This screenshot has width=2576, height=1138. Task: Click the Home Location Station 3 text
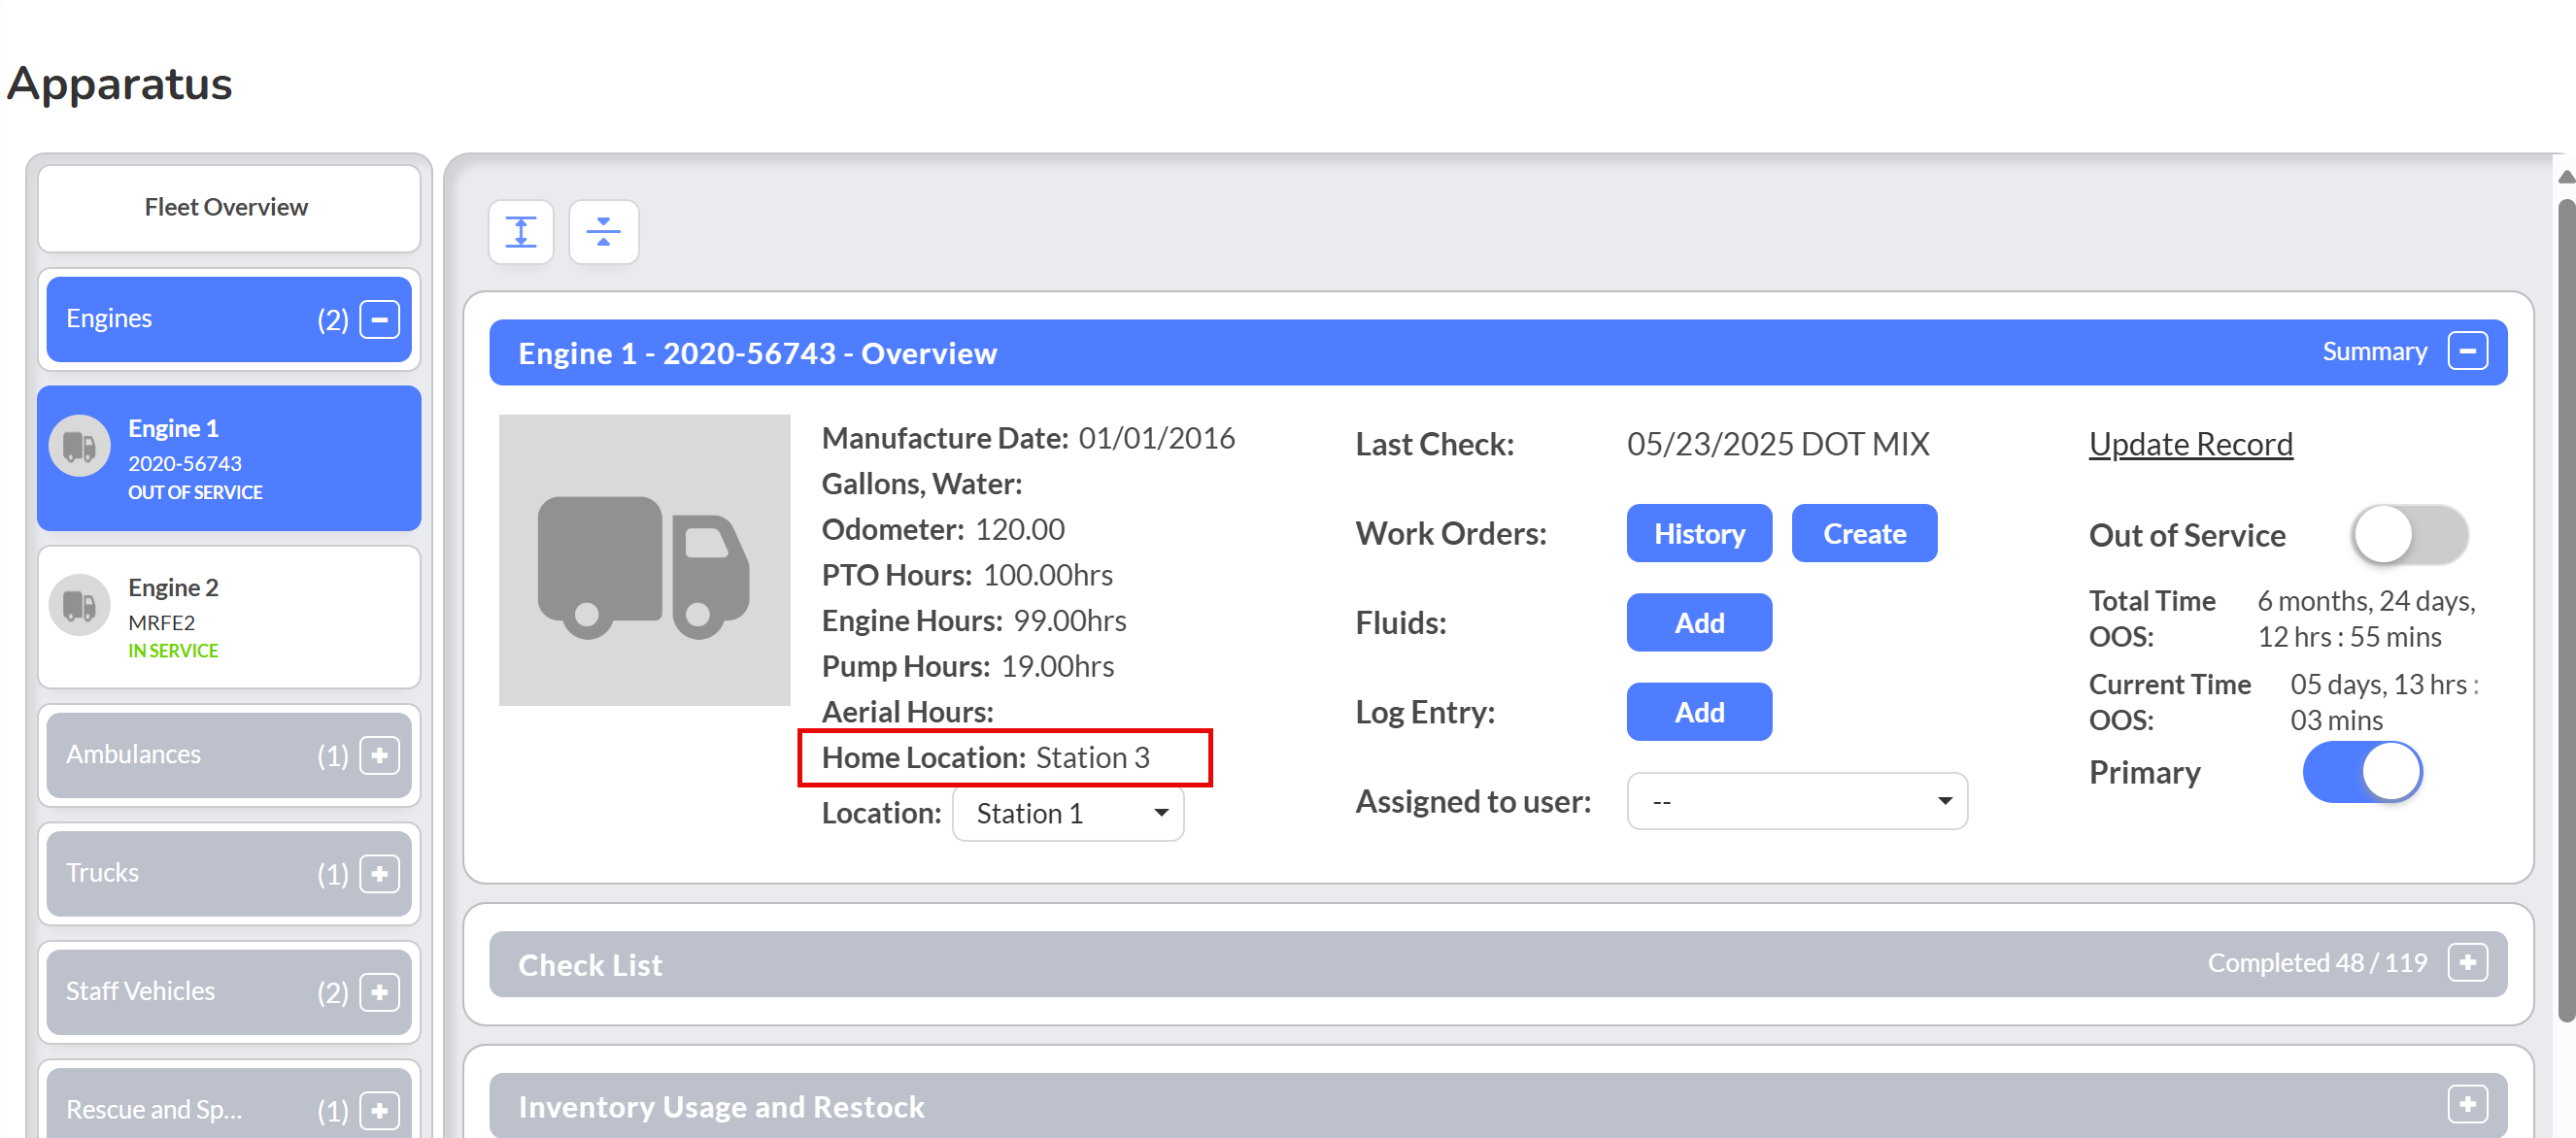986,758
